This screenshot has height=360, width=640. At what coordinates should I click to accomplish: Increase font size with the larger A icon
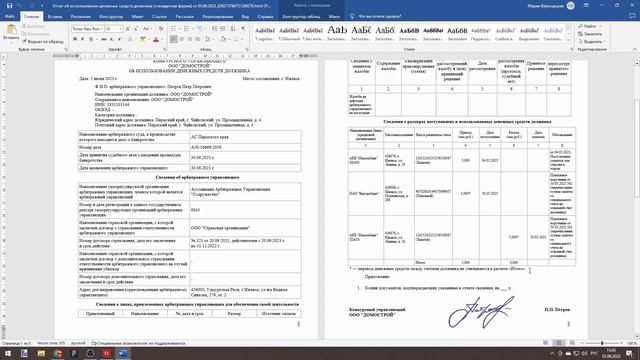pyautogui.click(x=128, y=29)
